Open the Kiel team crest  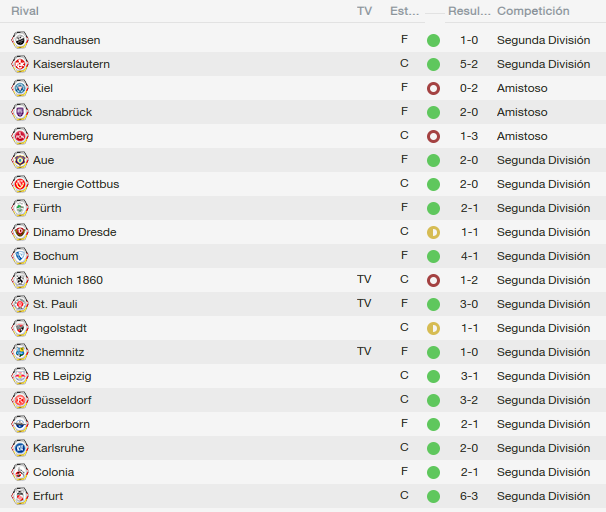point(20,88)
